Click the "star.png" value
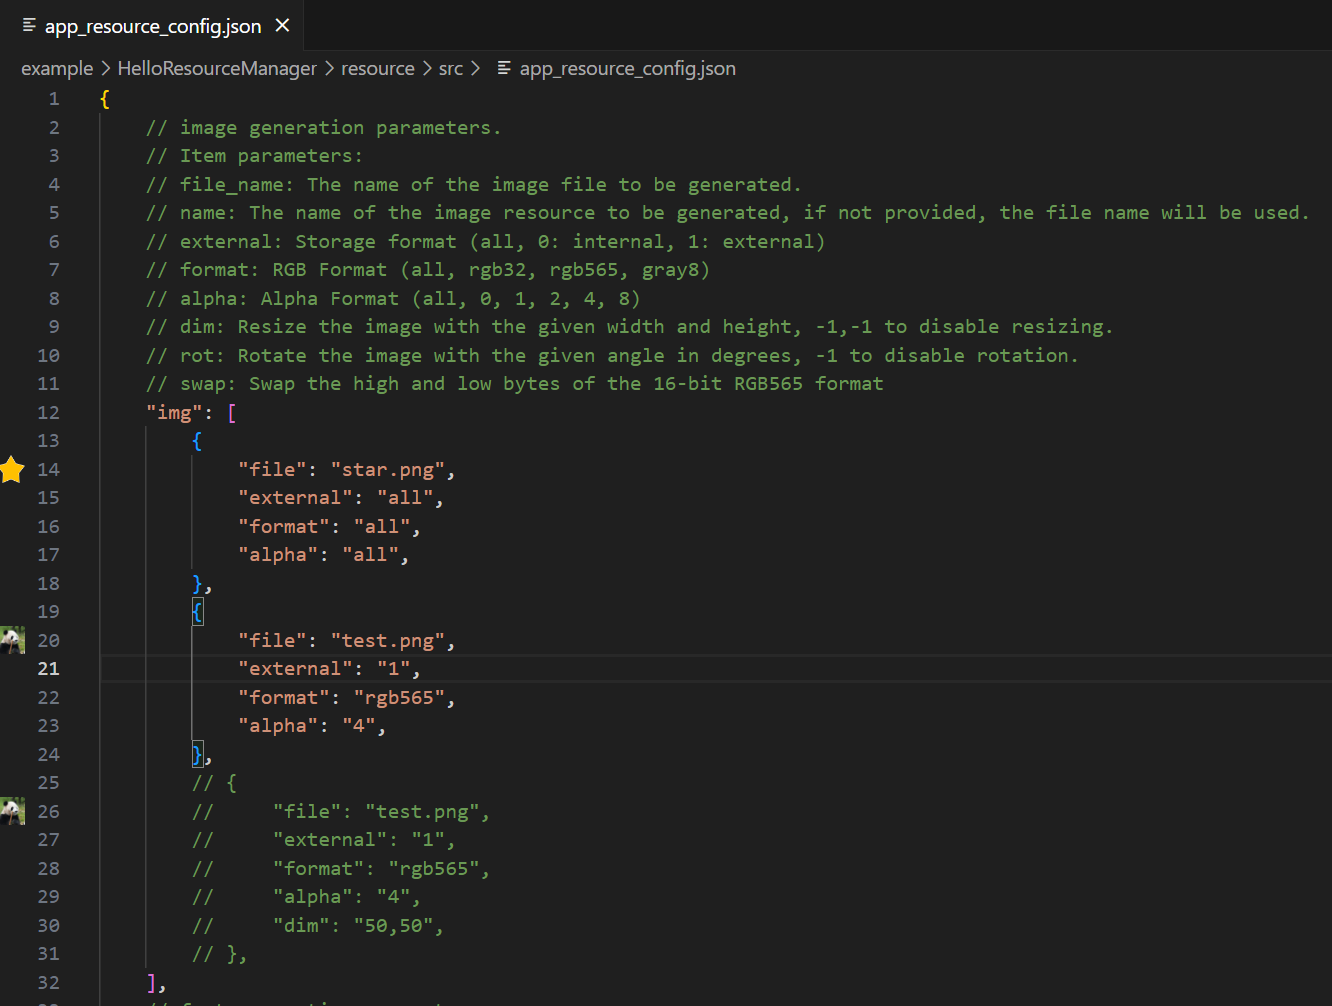Image resolution: width=1332 pixels, height=1006 pixels. click(x=387, y=469)
